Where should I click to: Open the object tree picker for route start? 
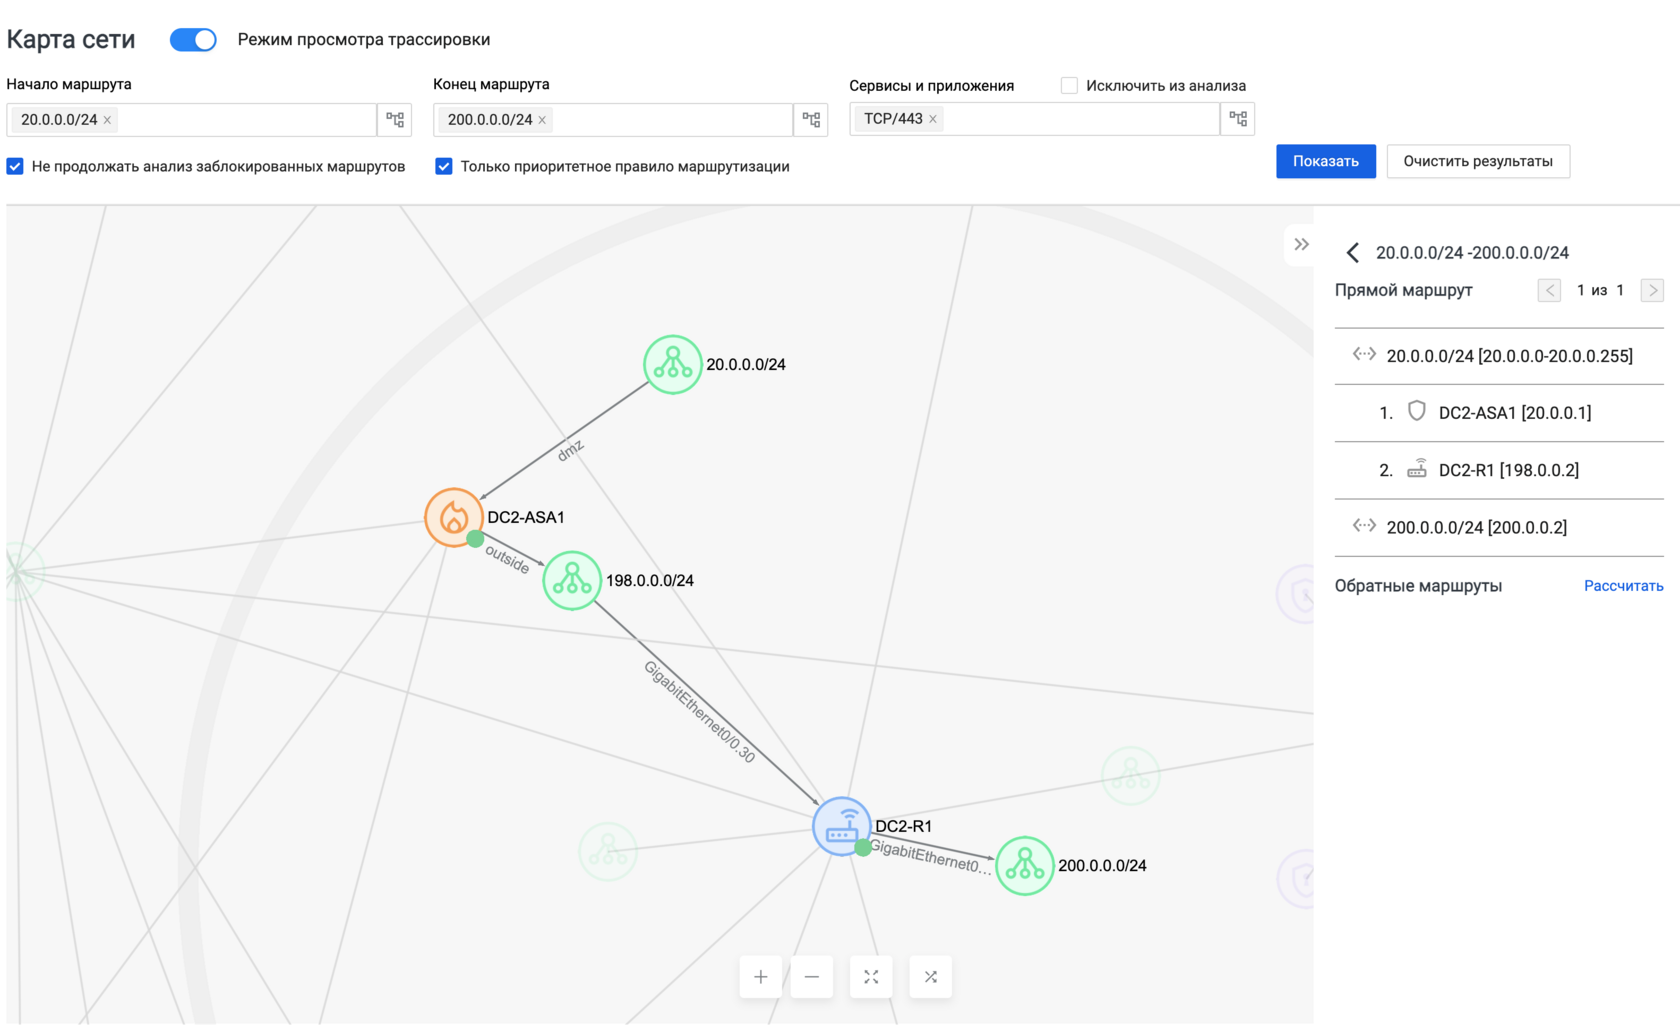pos(395,120)
